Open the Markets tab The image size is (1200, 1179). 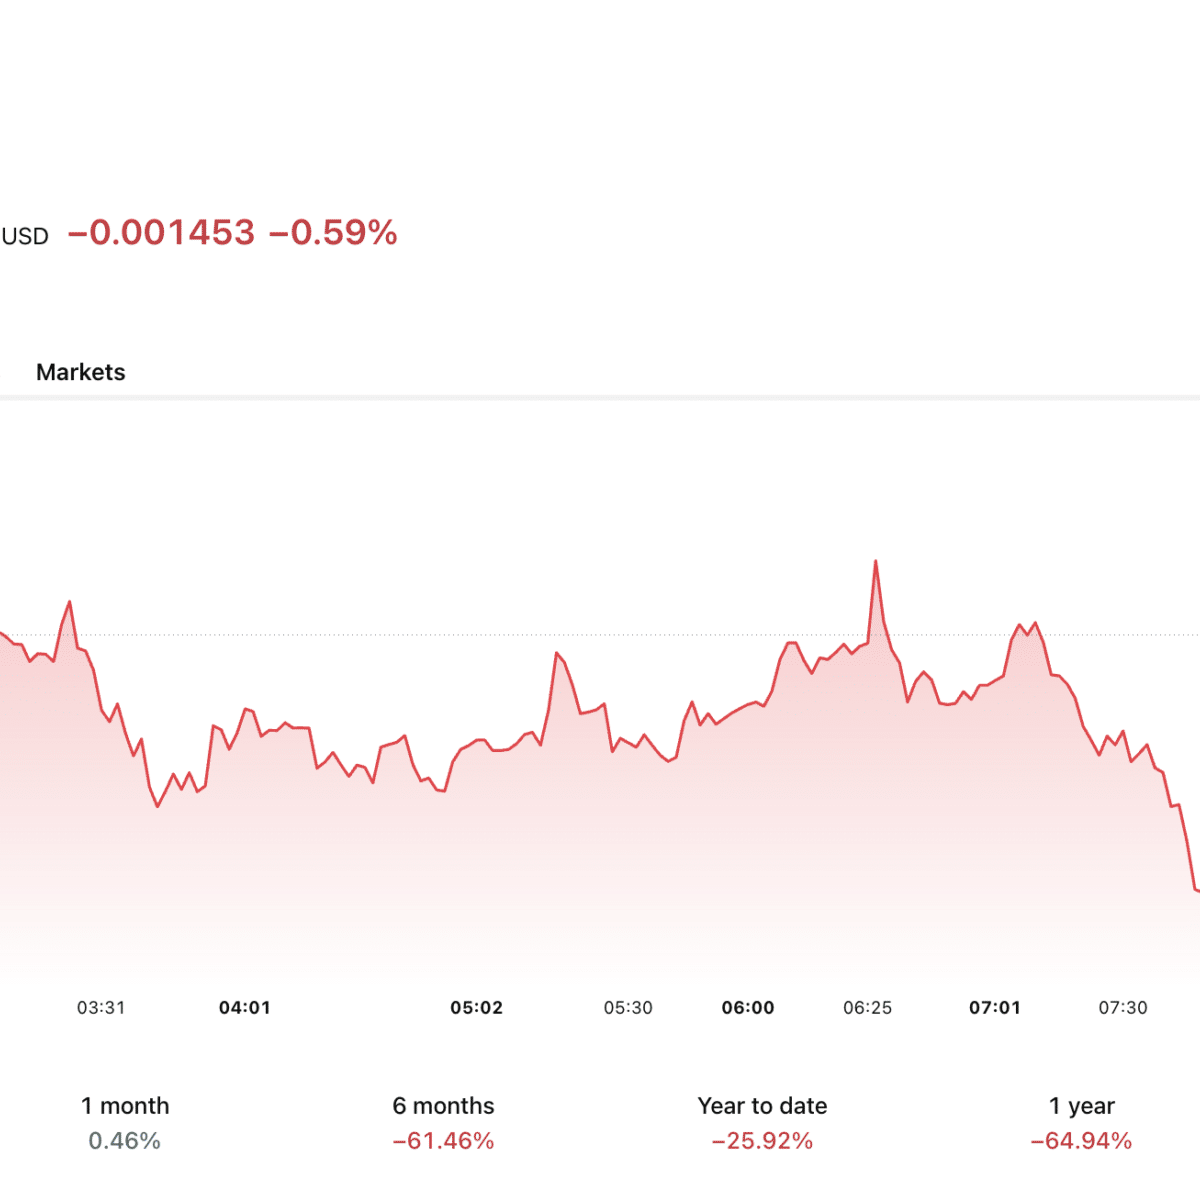pyautogui.click(x=81, y=372)
